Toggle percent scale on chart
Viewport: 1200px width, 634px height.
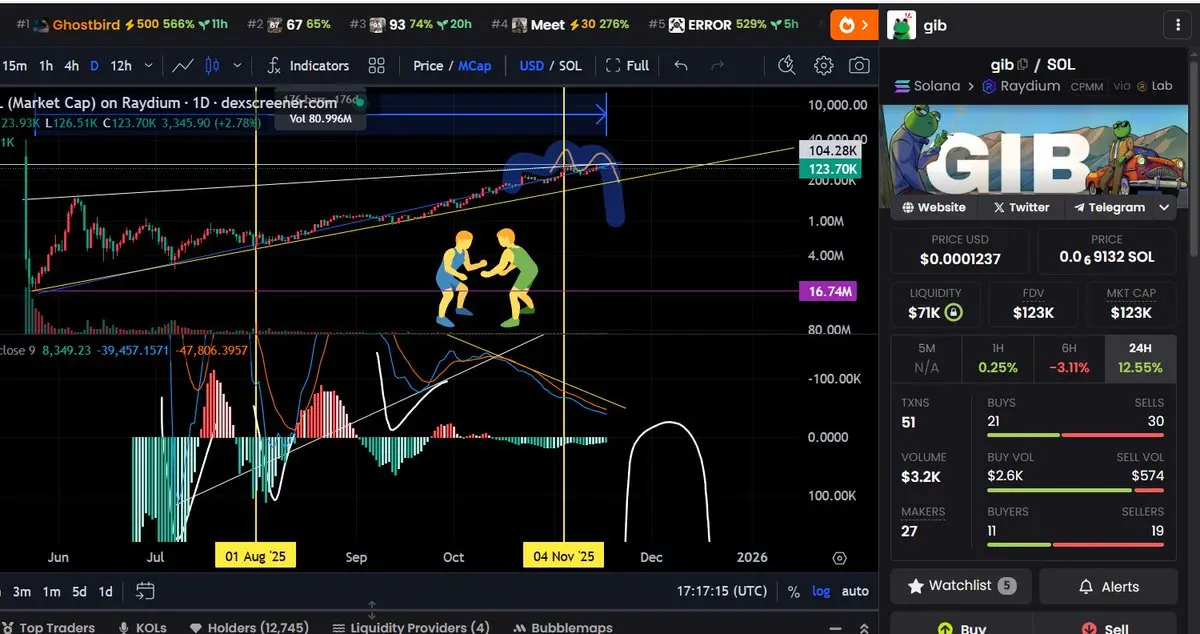click(x=793, y=591)
